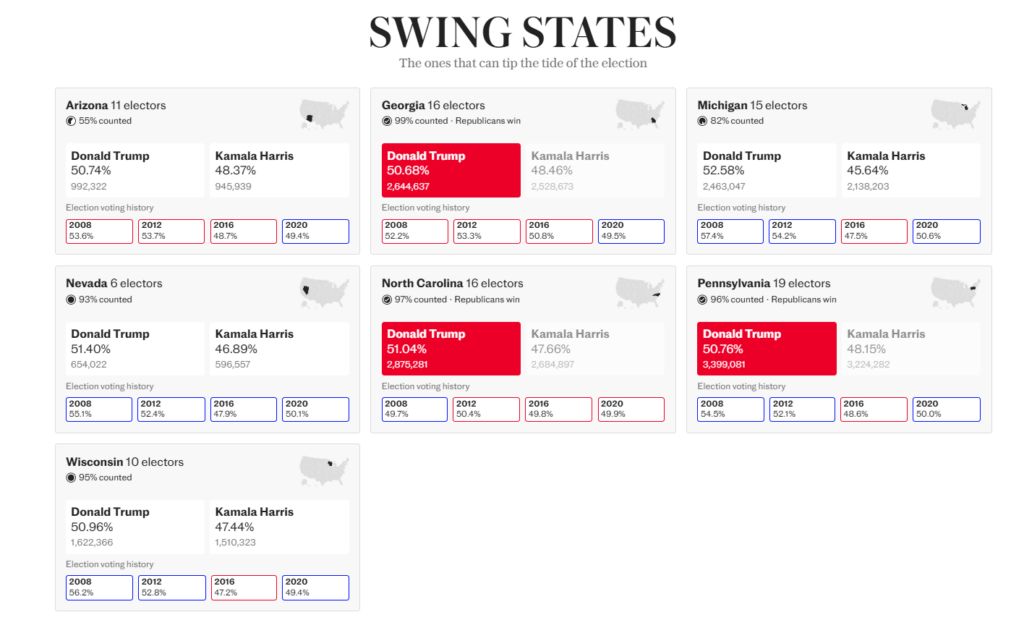1024x620 pixels.
Task: Click Michigan's 82% counted progress icon
Action: (703, 121)
